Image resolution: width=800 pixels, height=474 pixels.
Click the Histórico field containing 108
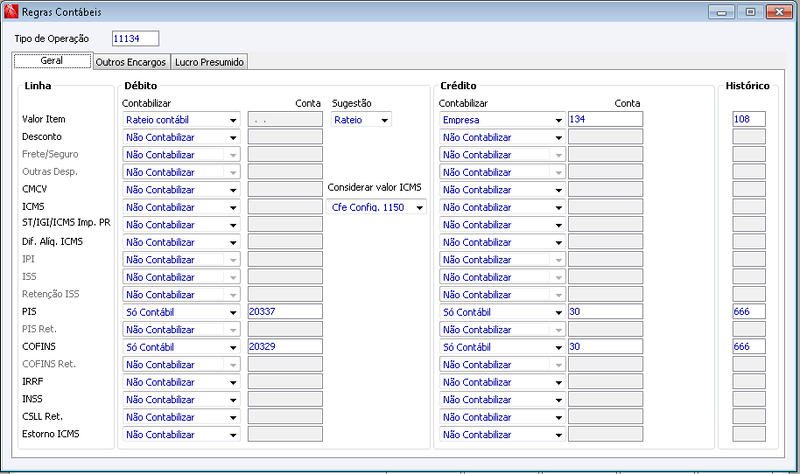[x=749, y=119]
